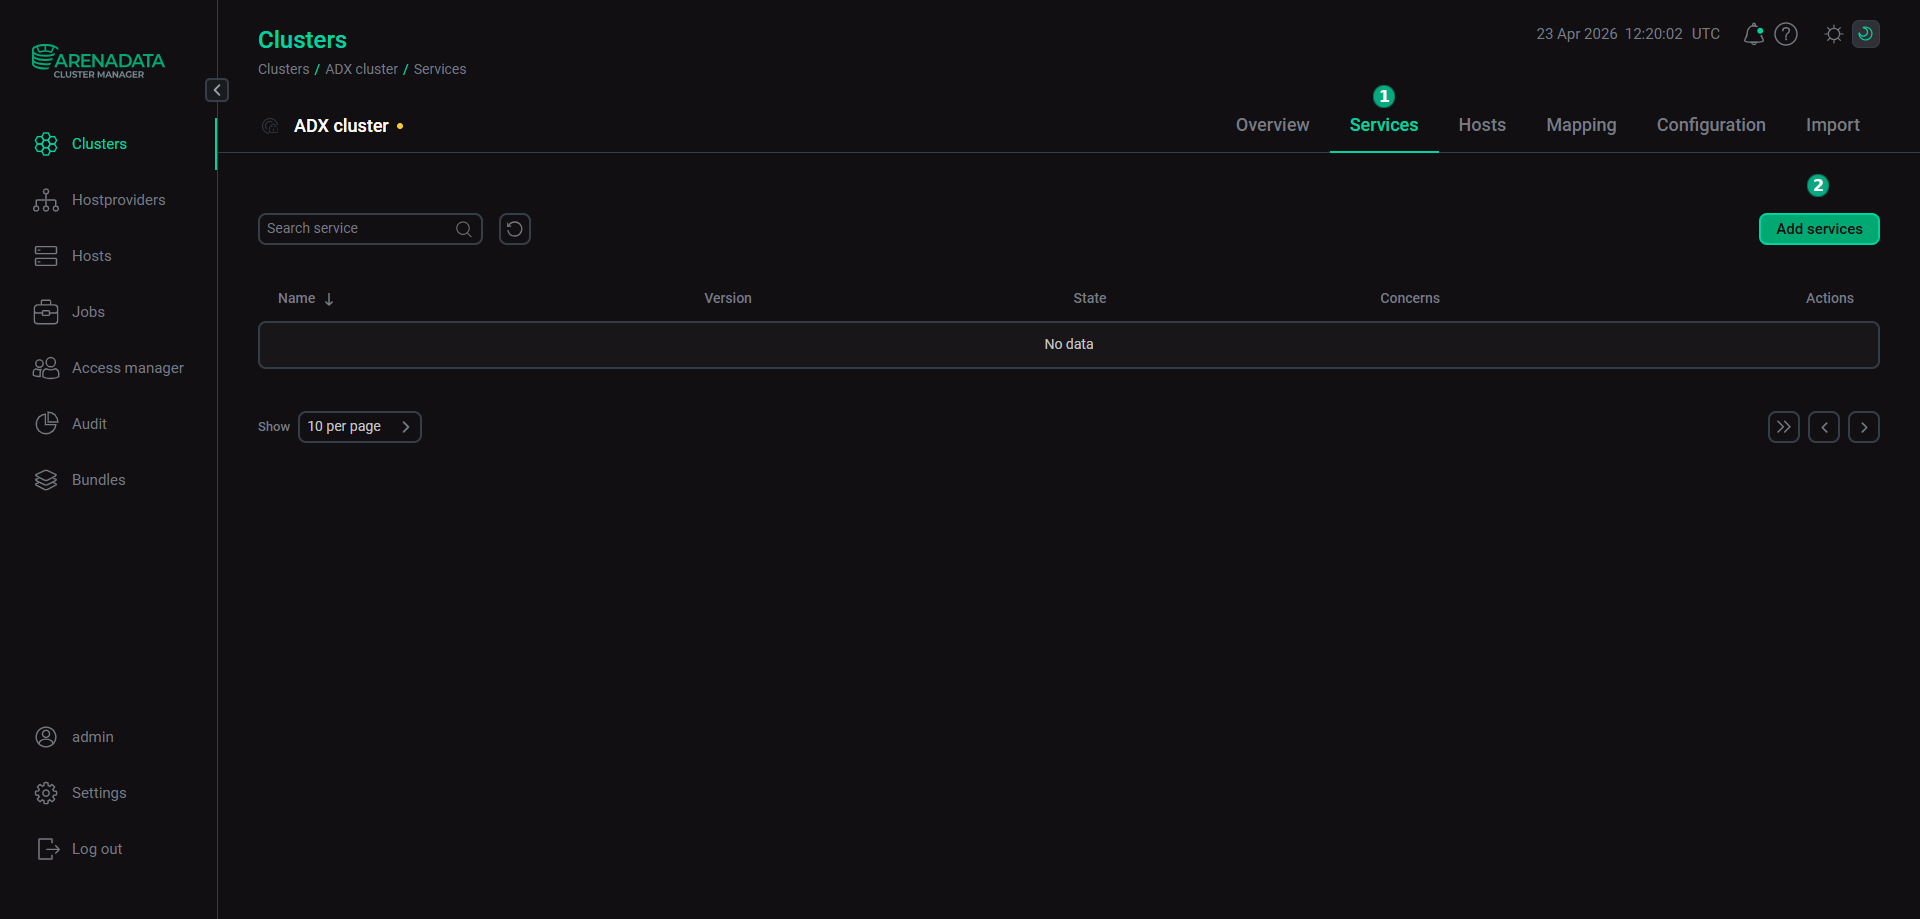1920x919 pixels.
Task: Jump to the first page of results
Action: click(1784, 427)
